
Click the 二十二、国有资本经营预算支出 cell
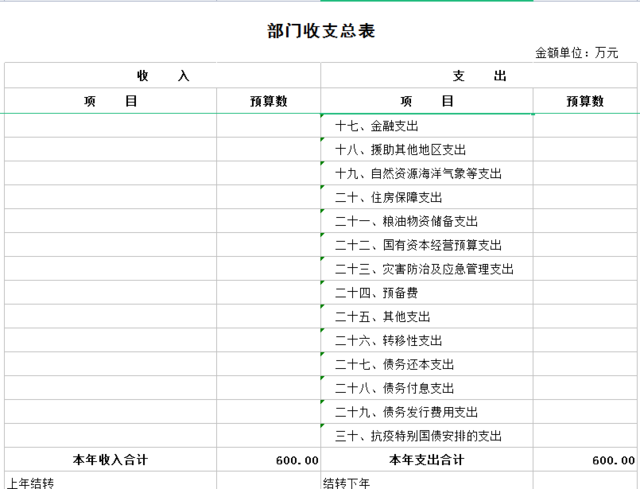click(x=418, y=245)
